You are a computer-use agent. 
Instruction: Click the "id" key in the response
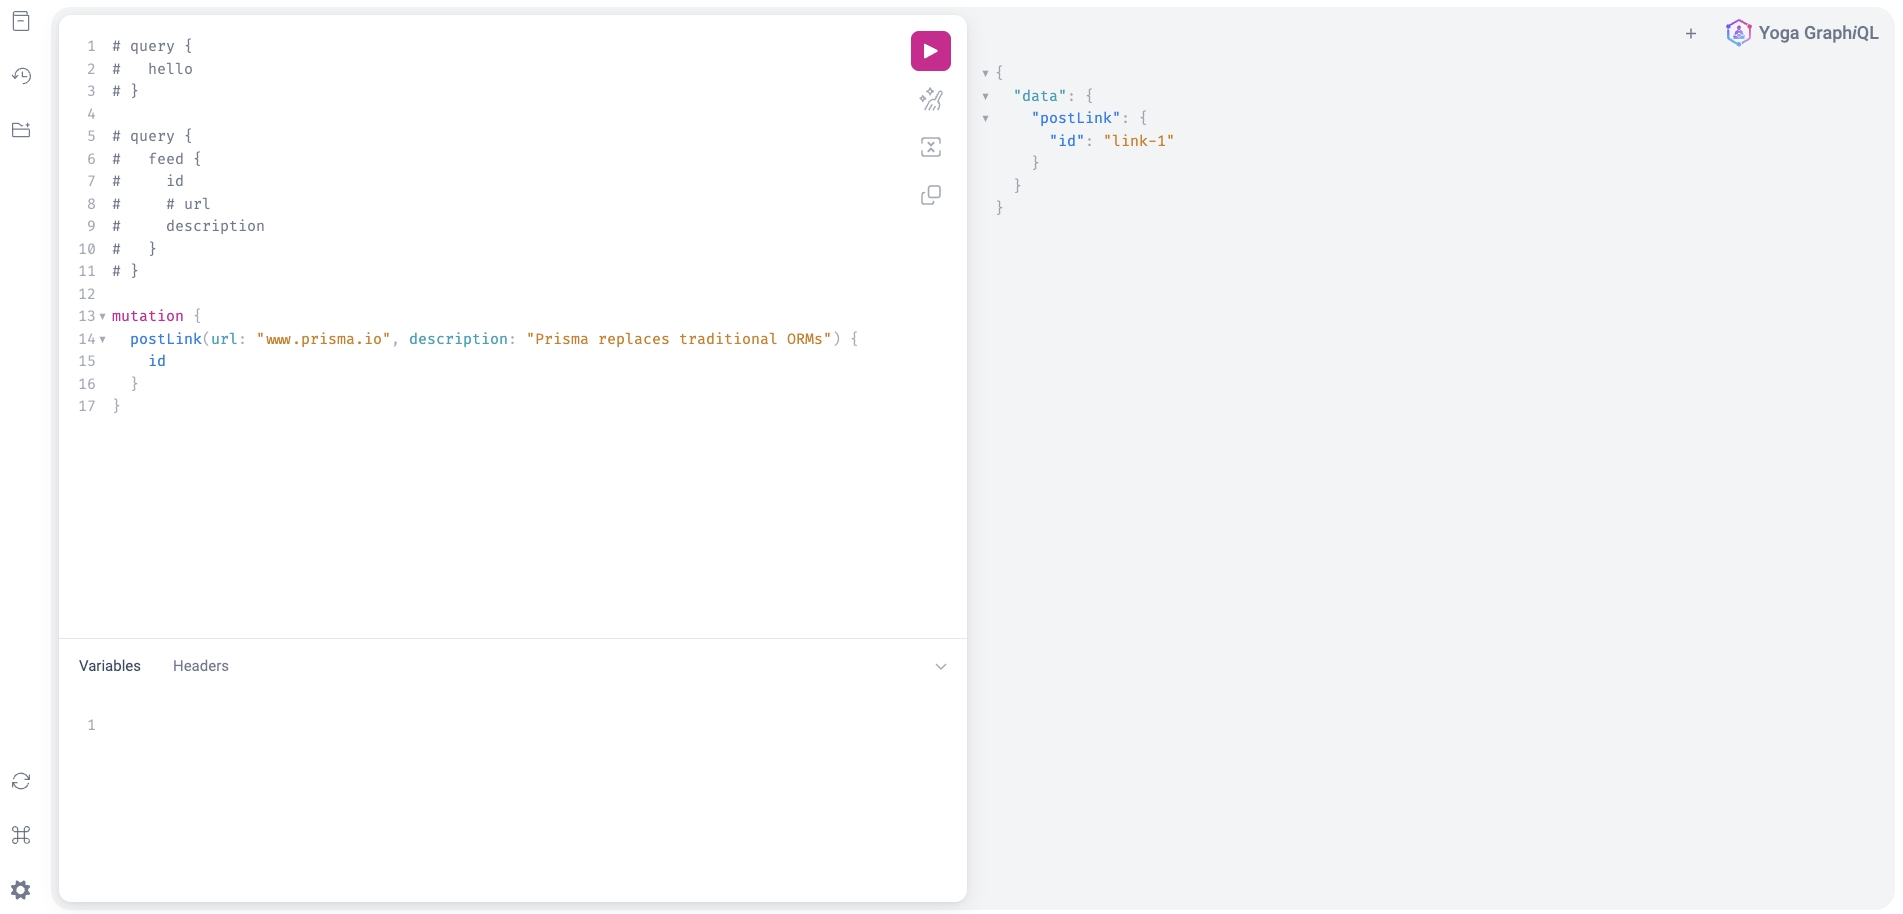pyautogui.click(x=1067, y=141)
